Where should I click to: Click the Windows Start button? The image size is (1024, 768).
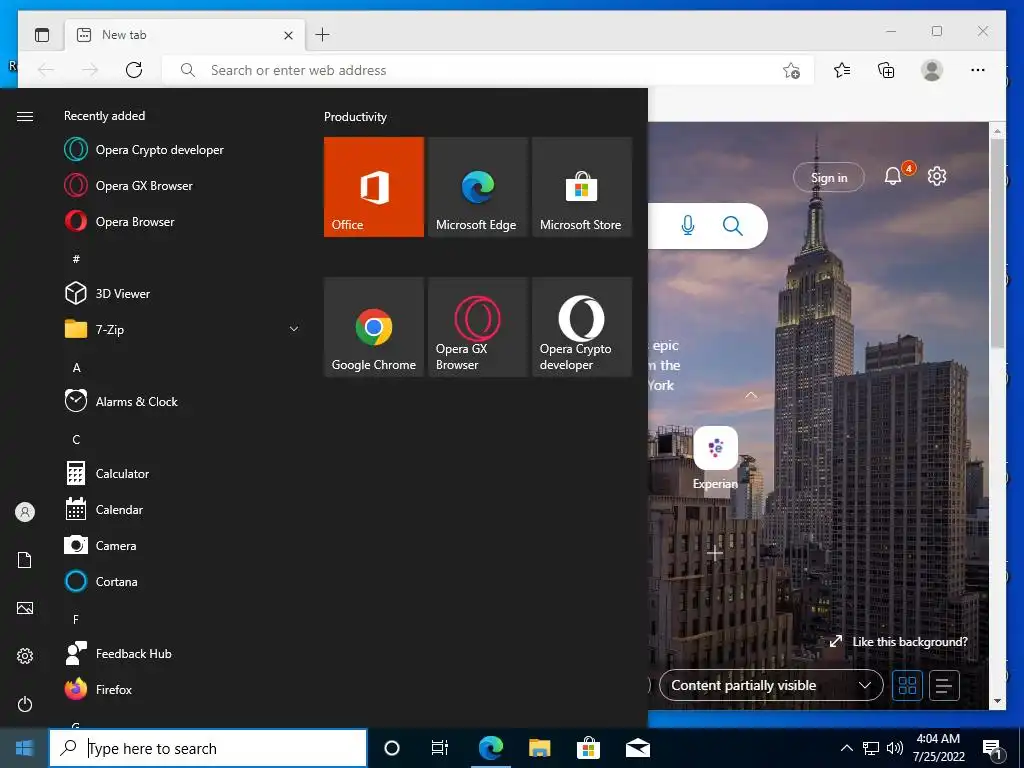tap(24, 748)
